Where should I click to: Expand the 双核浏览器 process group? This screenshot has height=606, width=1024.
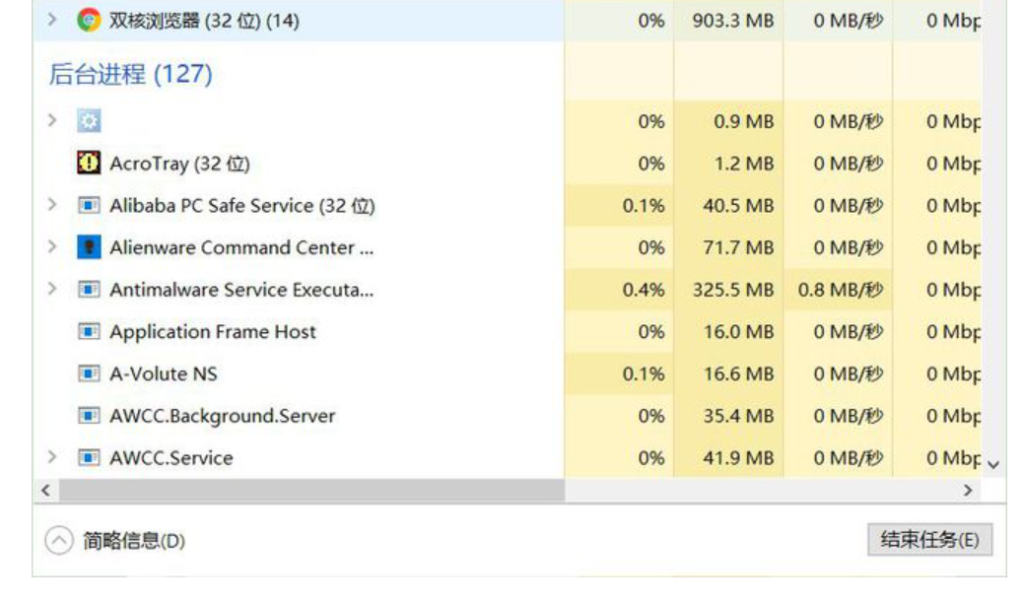pyautogui.click(x=52, y=20)
